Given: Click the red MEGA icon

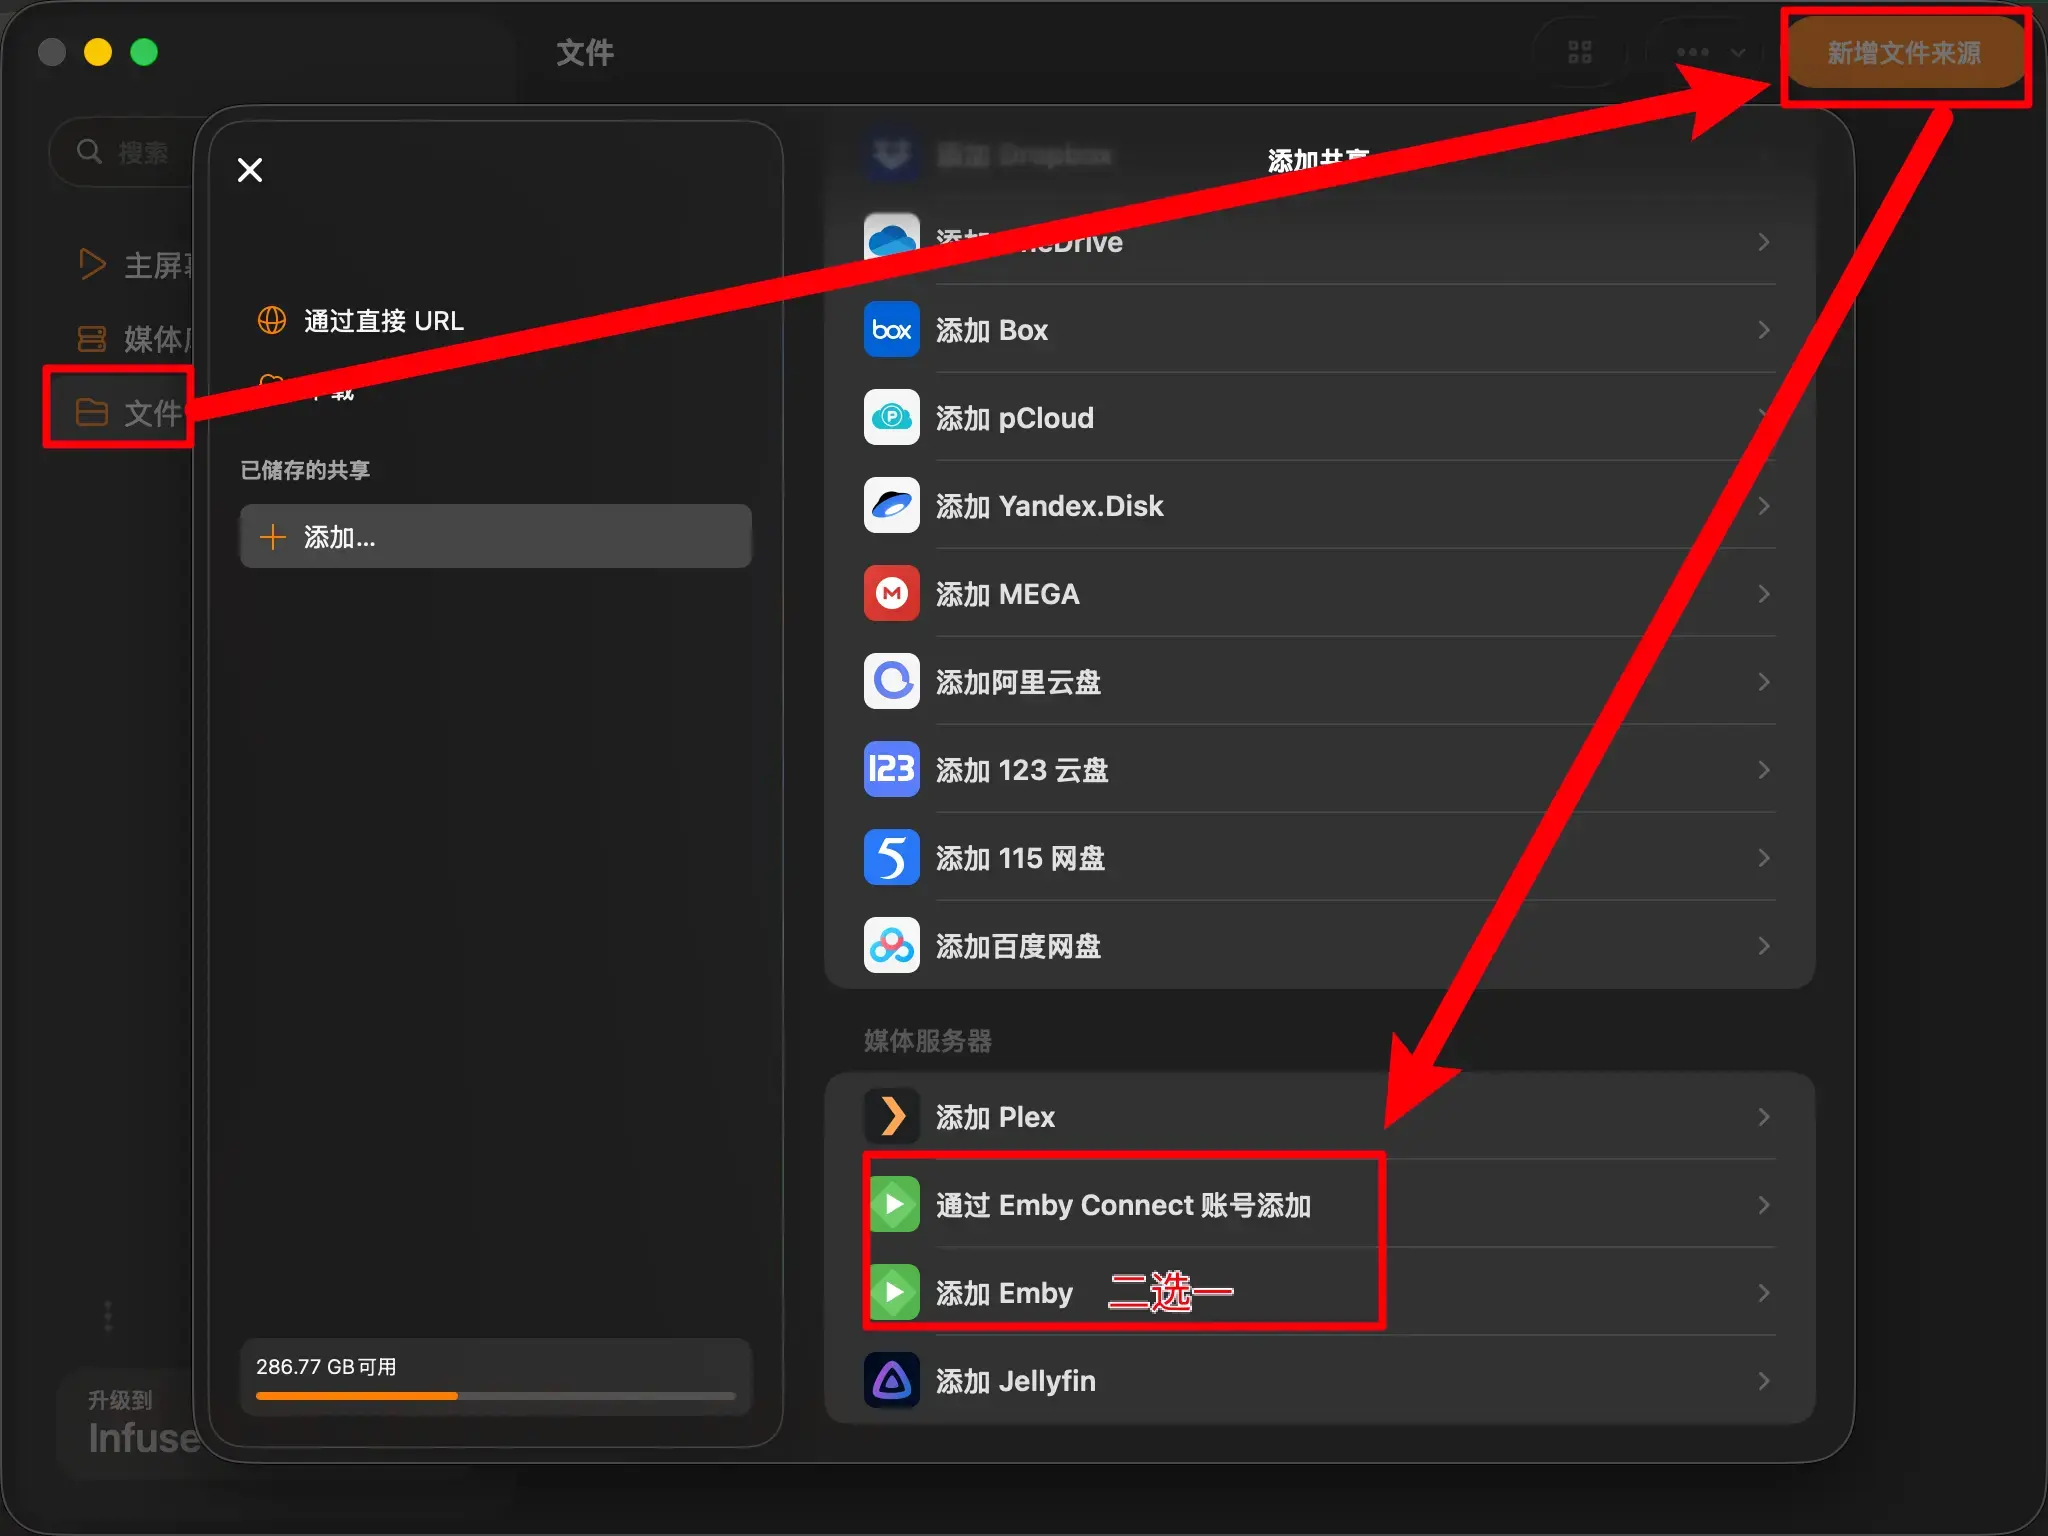Looking at the screenshot, I should point(891,594).
